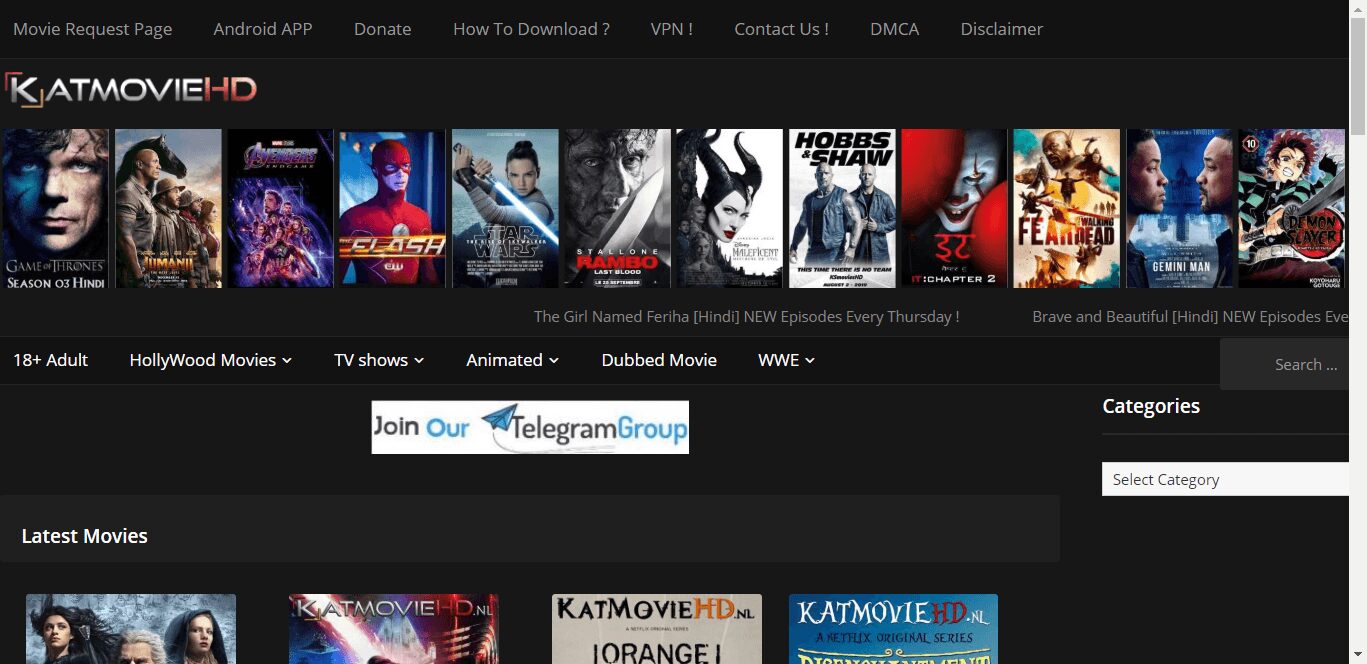Open The Flash poster
Screen dimensions: 1367x664
click(392, 209)
